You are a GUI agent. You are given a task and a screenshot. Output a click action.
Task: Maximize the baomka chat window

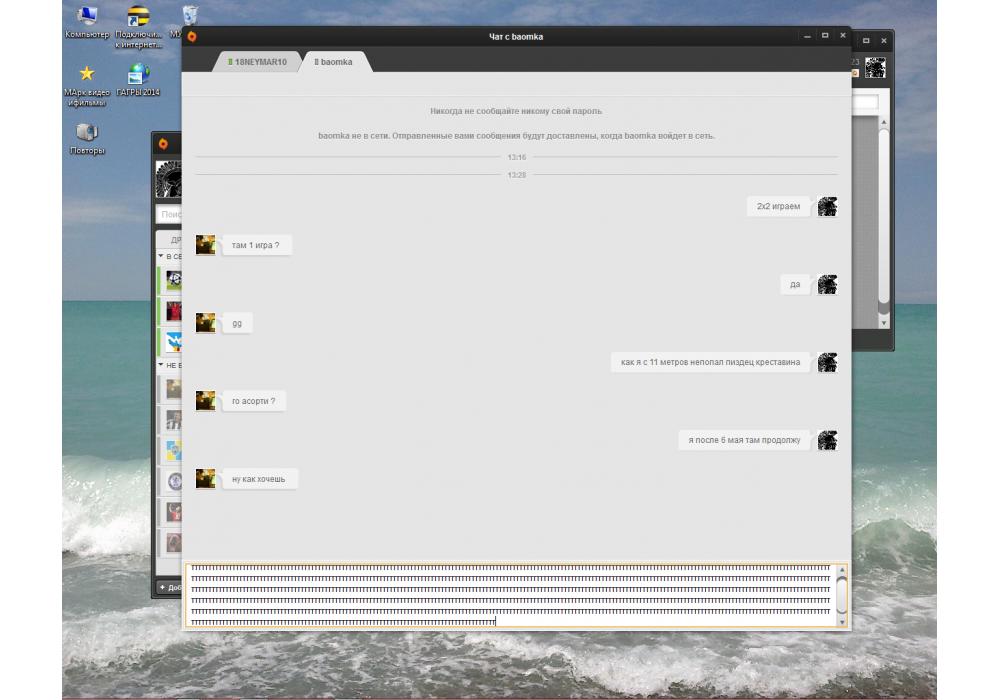[x=824, y=36]
